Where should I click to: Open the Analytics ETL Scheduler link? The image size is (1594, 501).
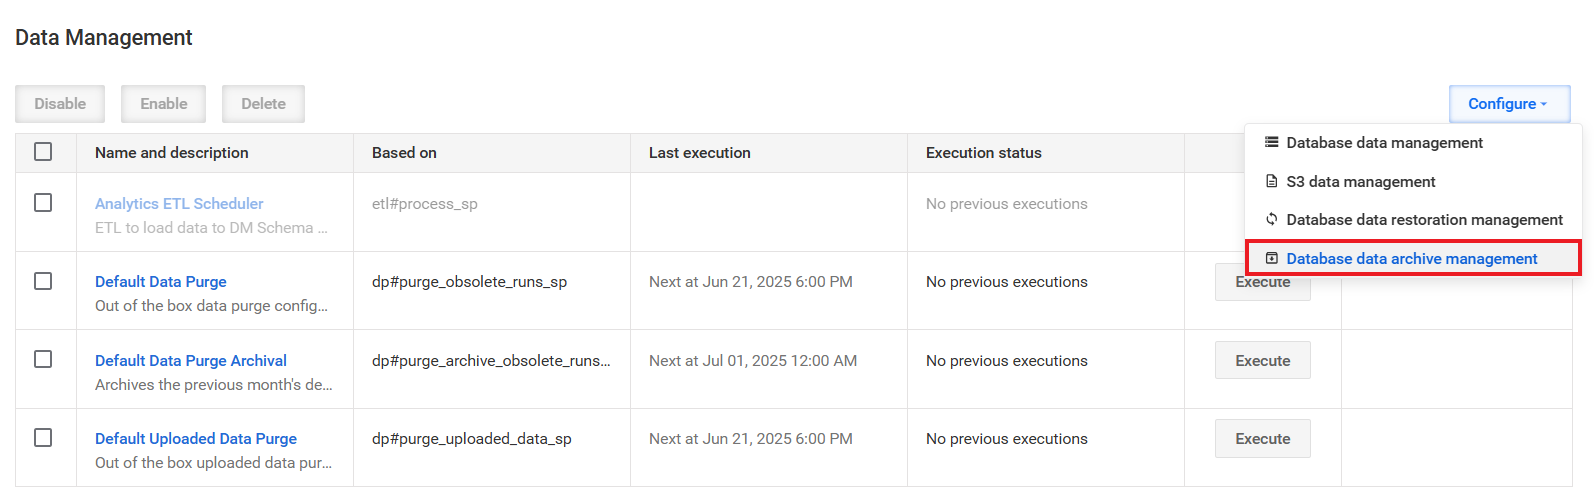(x=179, y=204)
